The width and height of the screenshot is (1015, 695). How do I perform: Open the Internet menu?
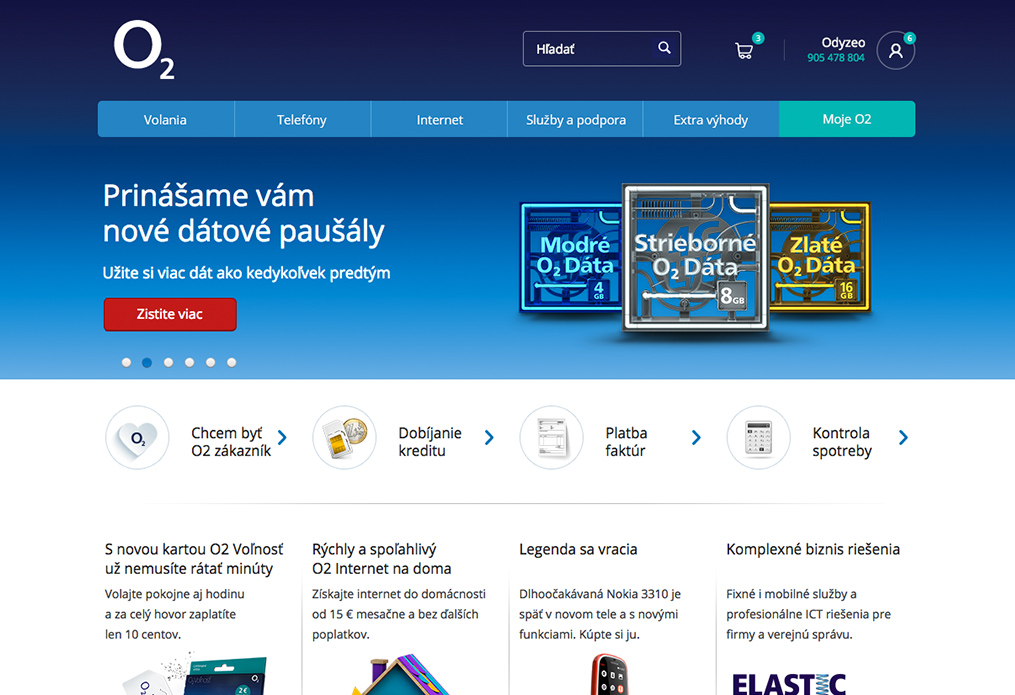coord(439,119)
